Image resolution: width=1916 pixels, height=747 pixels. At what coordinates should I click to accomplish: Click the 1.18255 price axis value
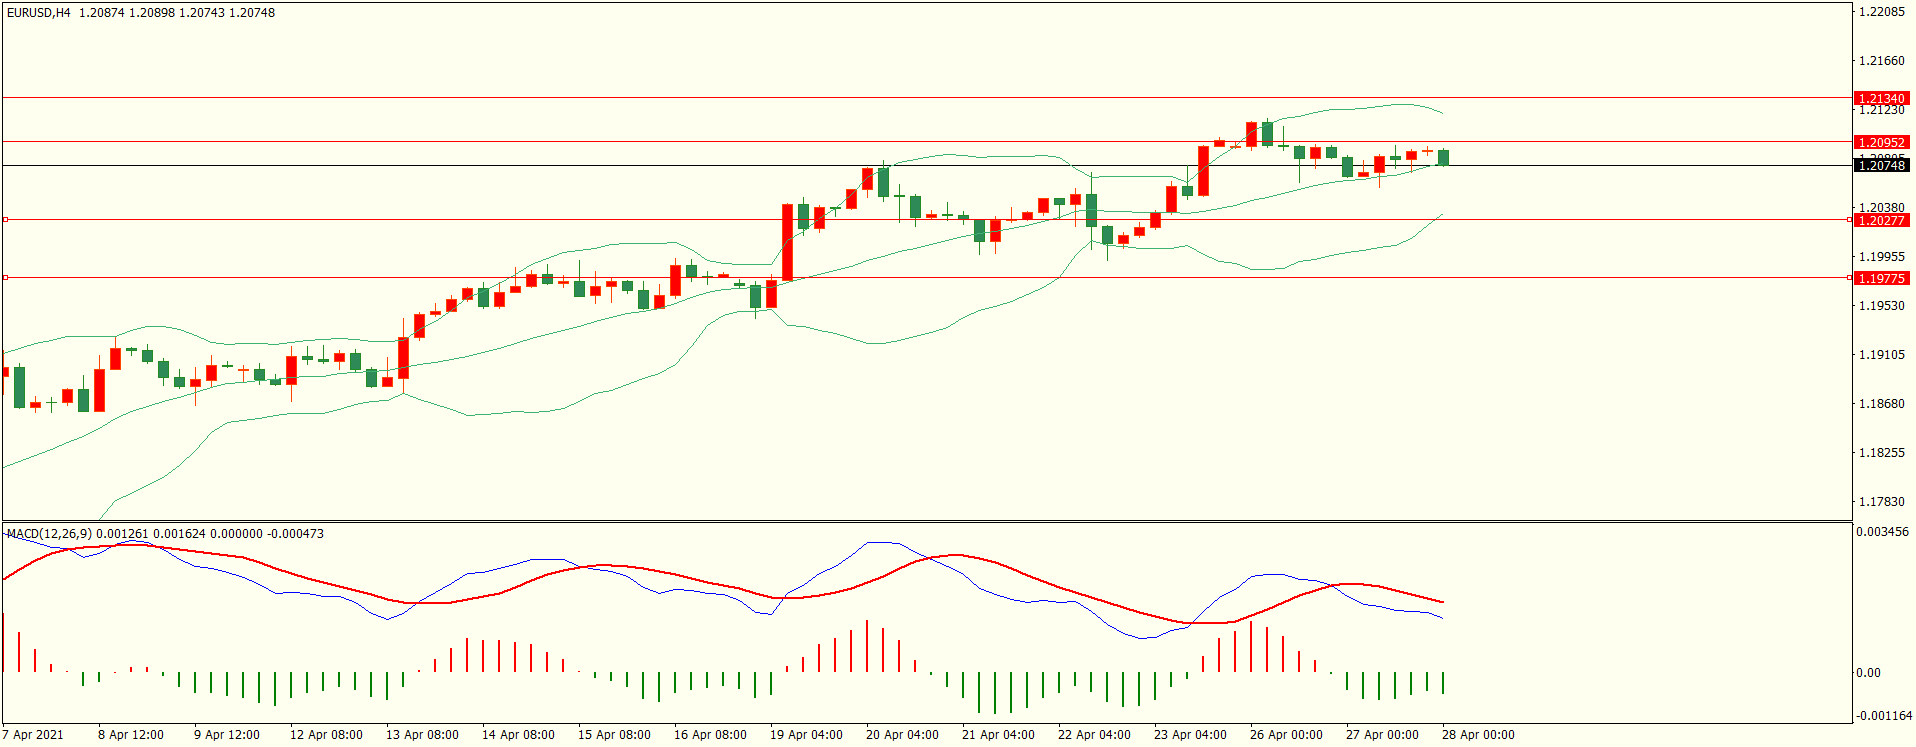1881,453
